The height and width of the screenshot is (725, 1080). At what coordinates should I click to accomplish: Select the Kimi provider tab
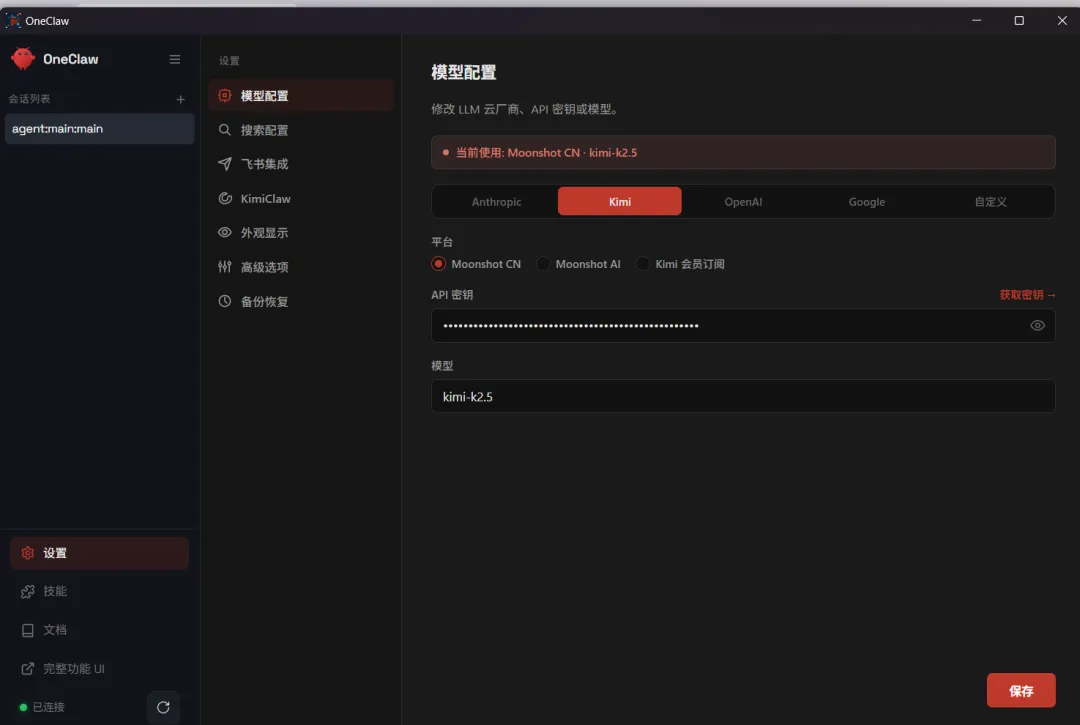click(x=619, y=202)
